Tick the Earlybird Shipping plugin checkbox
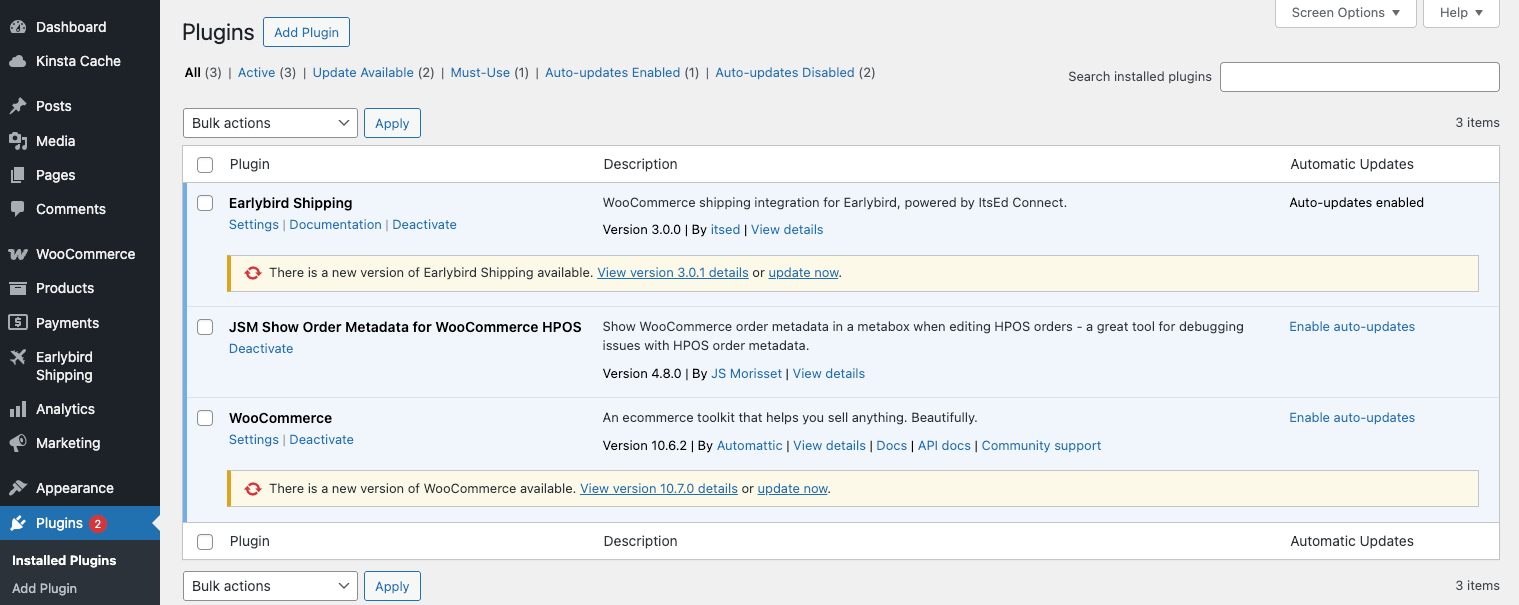Viewport: 1519px width, 605px height. 205,203
